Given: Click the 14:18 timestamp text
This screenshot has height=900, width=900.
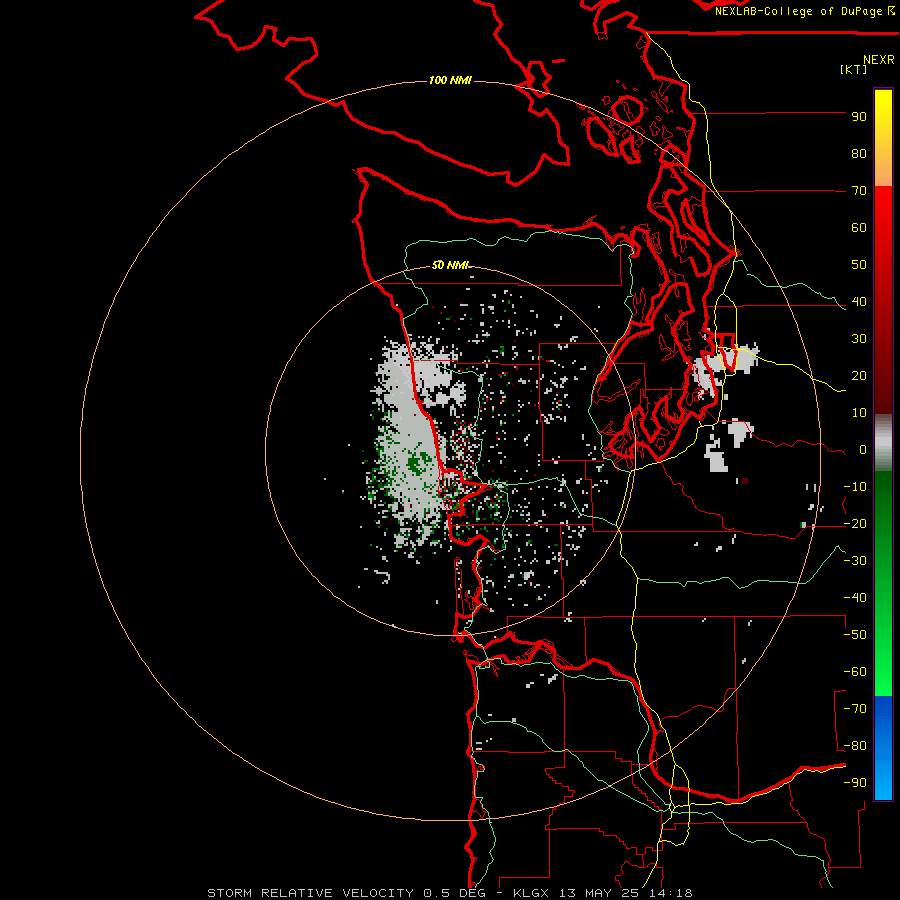Looking at the screenshot, I should 671,893.
